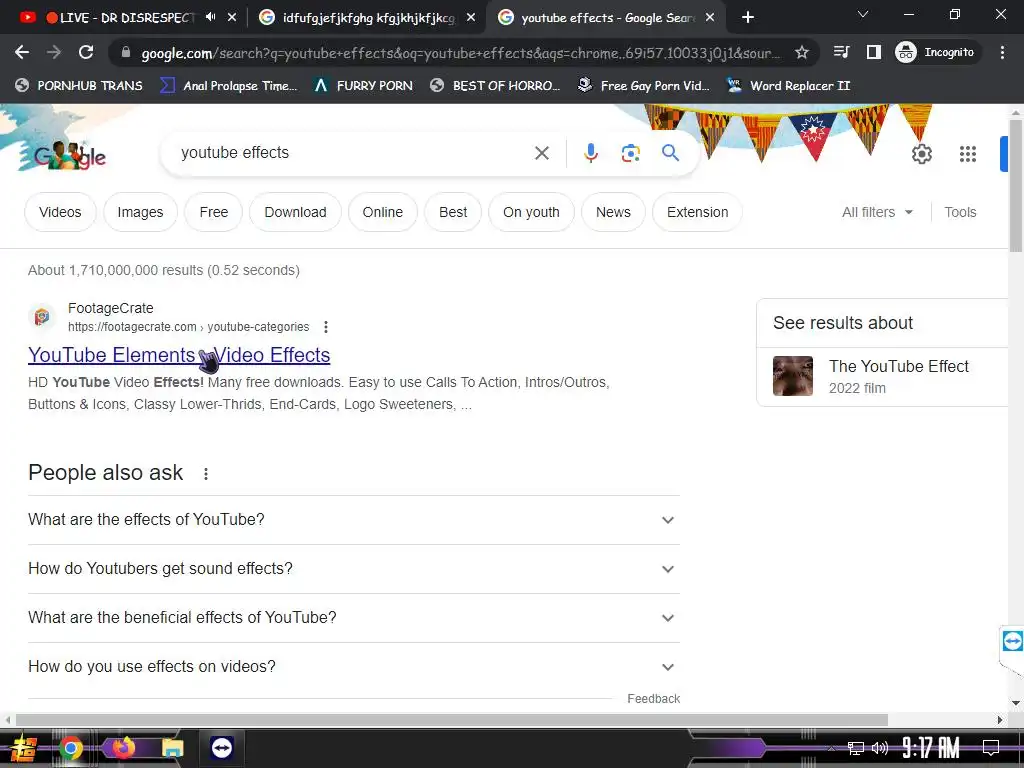Expand 'What are the beneficial effects of YouTube?'

[x=353, y=618]
